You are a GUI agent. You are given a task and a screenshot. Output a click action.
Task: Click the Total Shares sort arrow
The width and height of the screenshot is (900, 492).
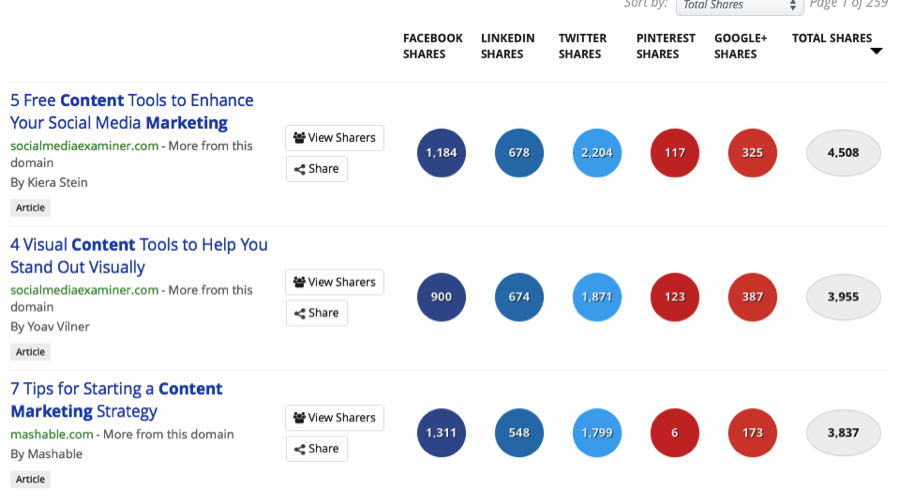(x=876, y=51)
